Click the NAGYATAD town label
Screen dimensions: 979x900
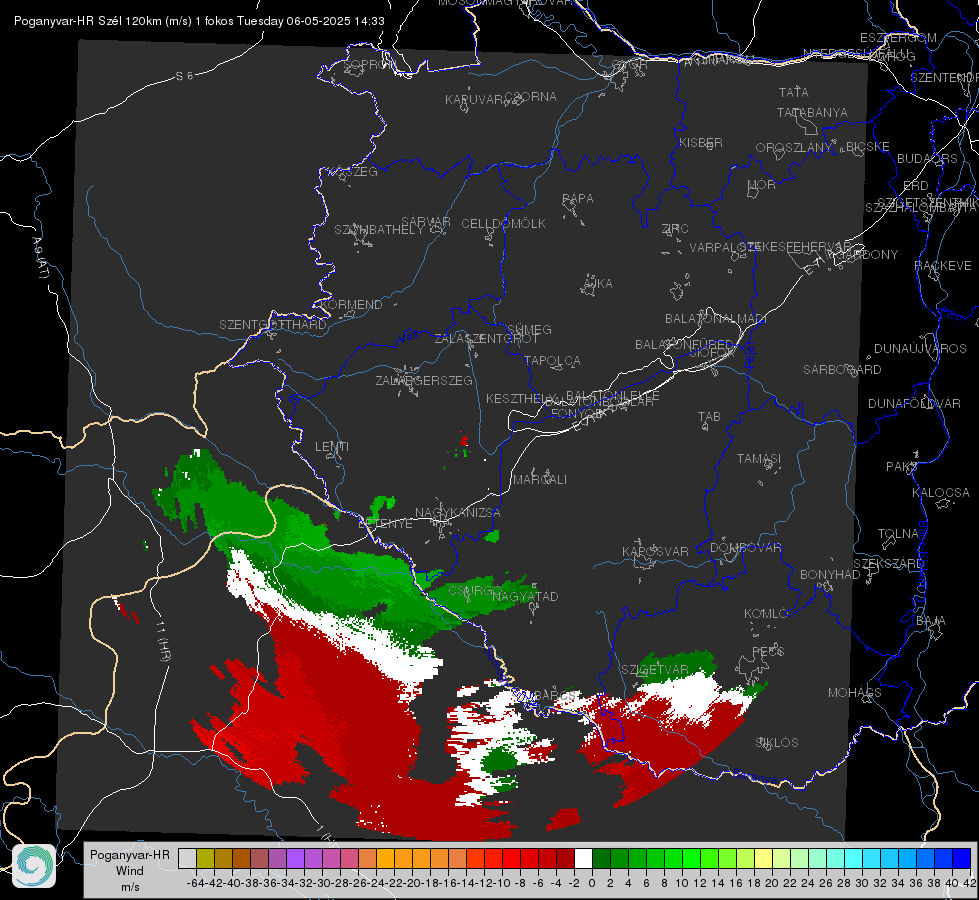pos(525,596)
